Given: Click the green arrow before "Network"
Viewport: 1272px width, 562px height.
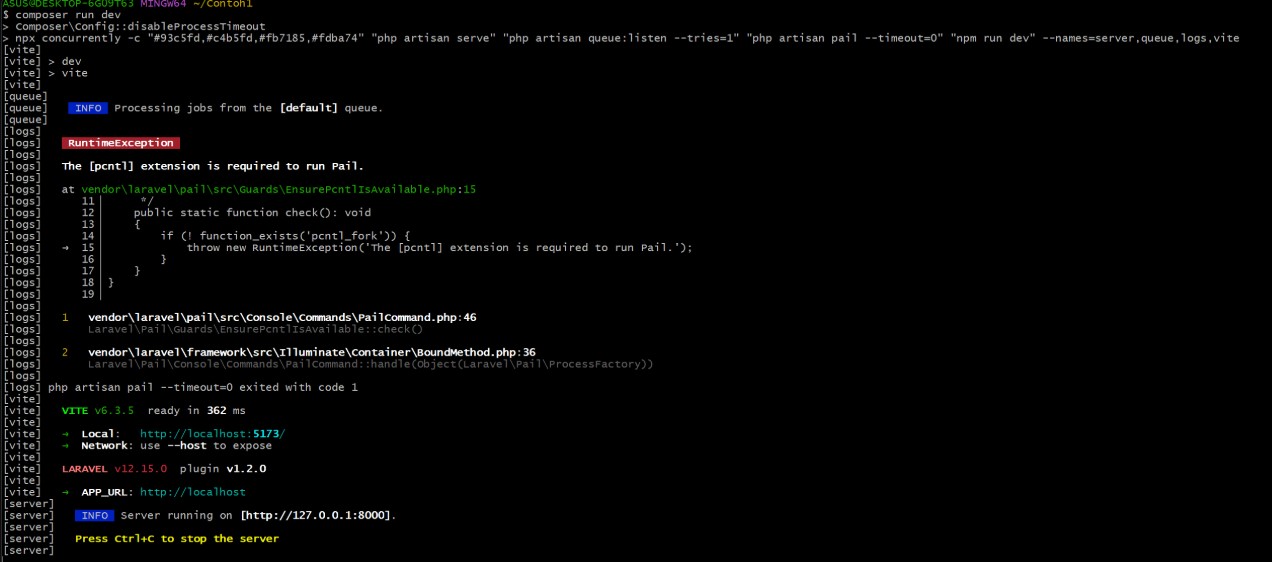Looking at the screenshot, I should coord(66,446).
